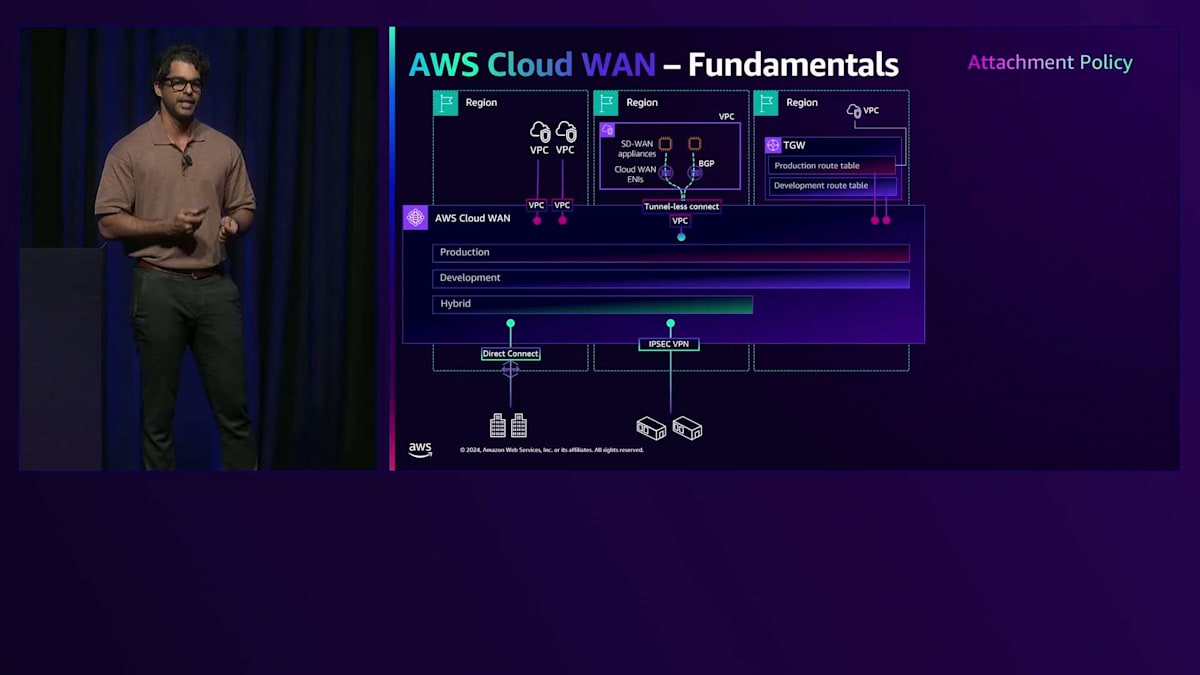
Task: Click small VPC cloud icon above the TGW box
Action: click(853, 110)
